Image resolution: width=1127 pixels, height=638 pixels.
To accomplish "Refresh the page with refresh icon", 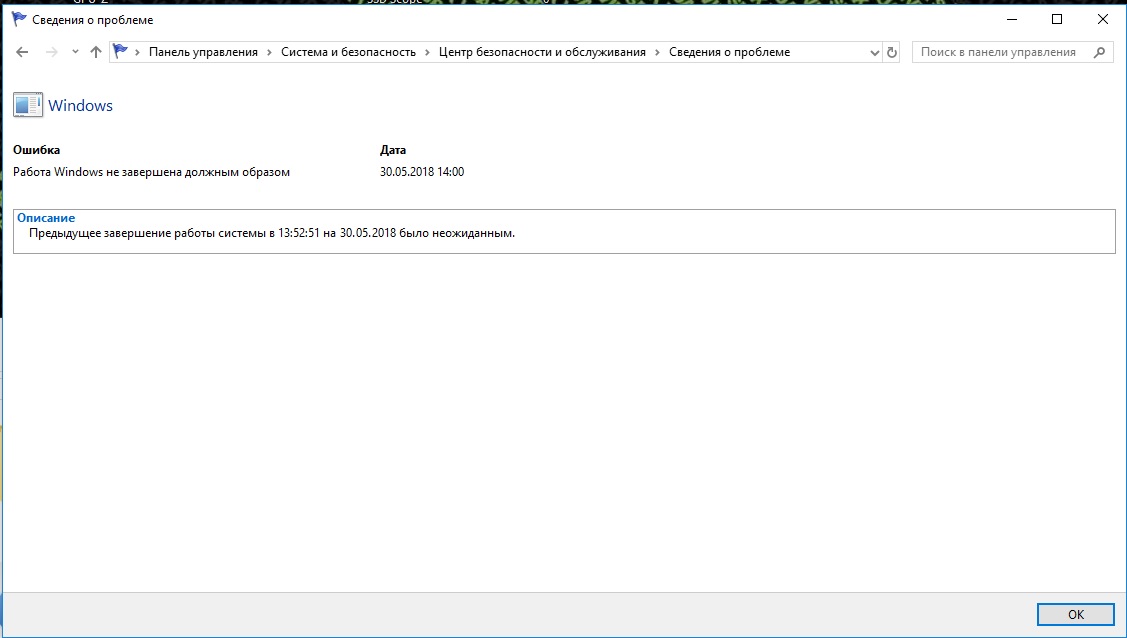I will tap(892, 52).
